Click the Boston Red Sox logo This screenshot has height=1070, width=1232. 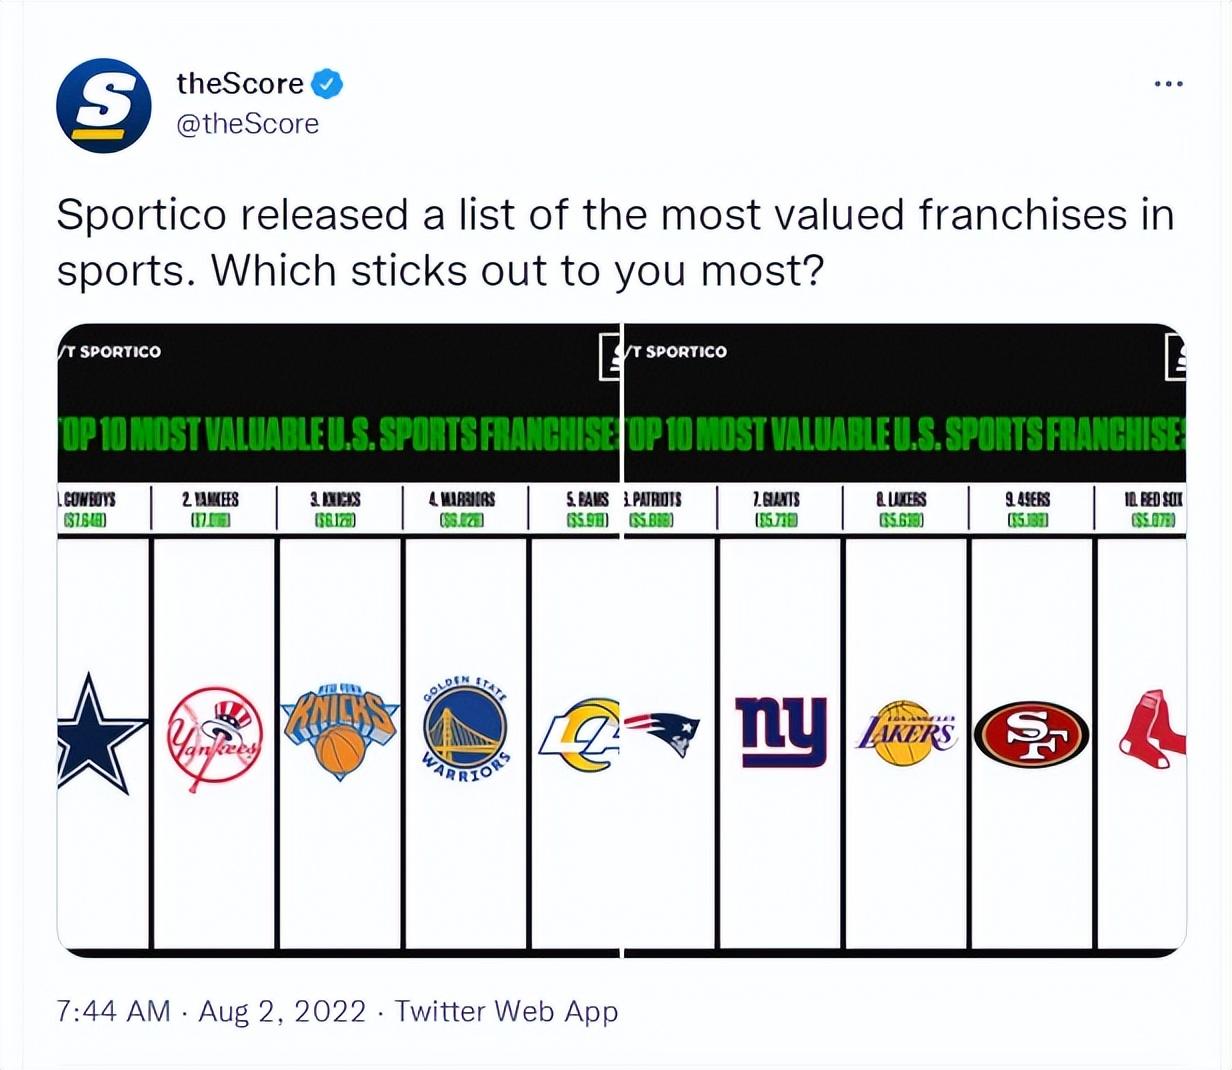(1152, 729)
